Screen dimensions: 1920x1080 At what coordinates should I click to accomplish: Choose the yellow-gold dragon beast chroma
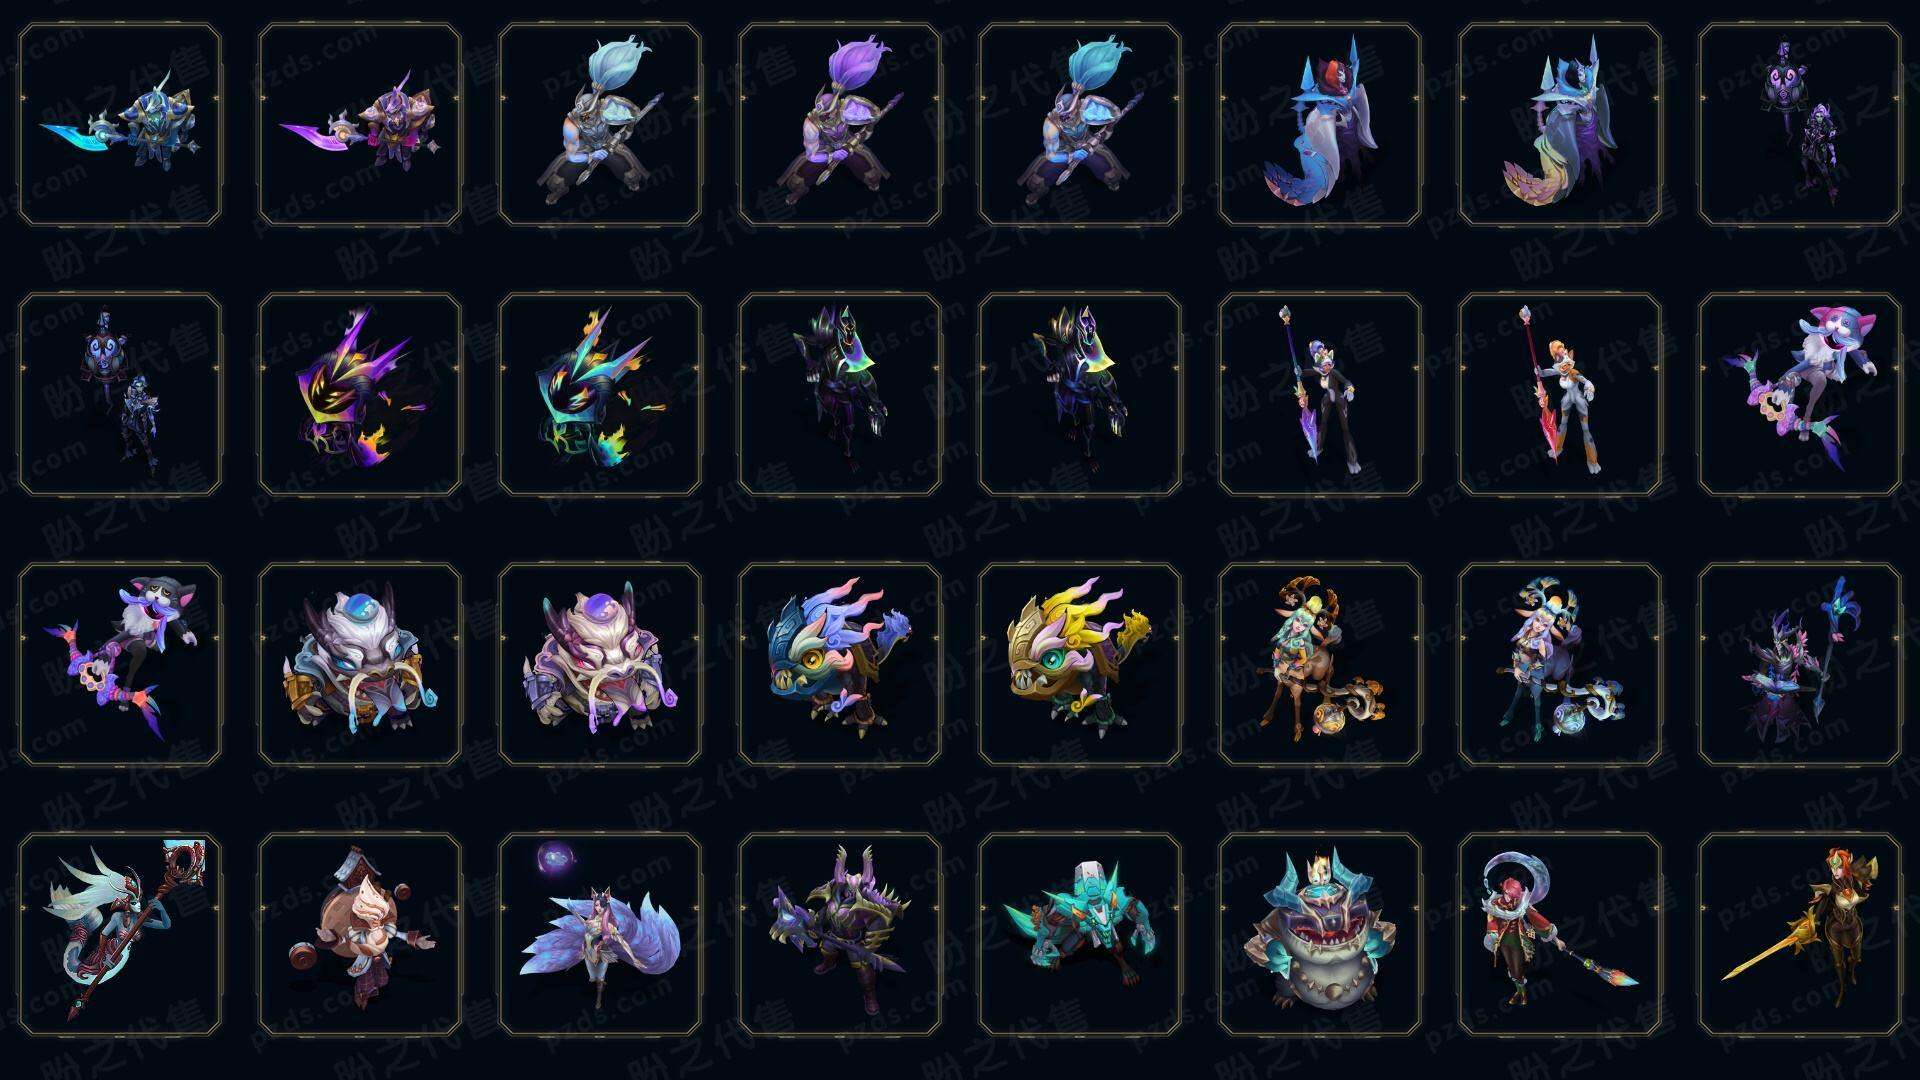1080,664
